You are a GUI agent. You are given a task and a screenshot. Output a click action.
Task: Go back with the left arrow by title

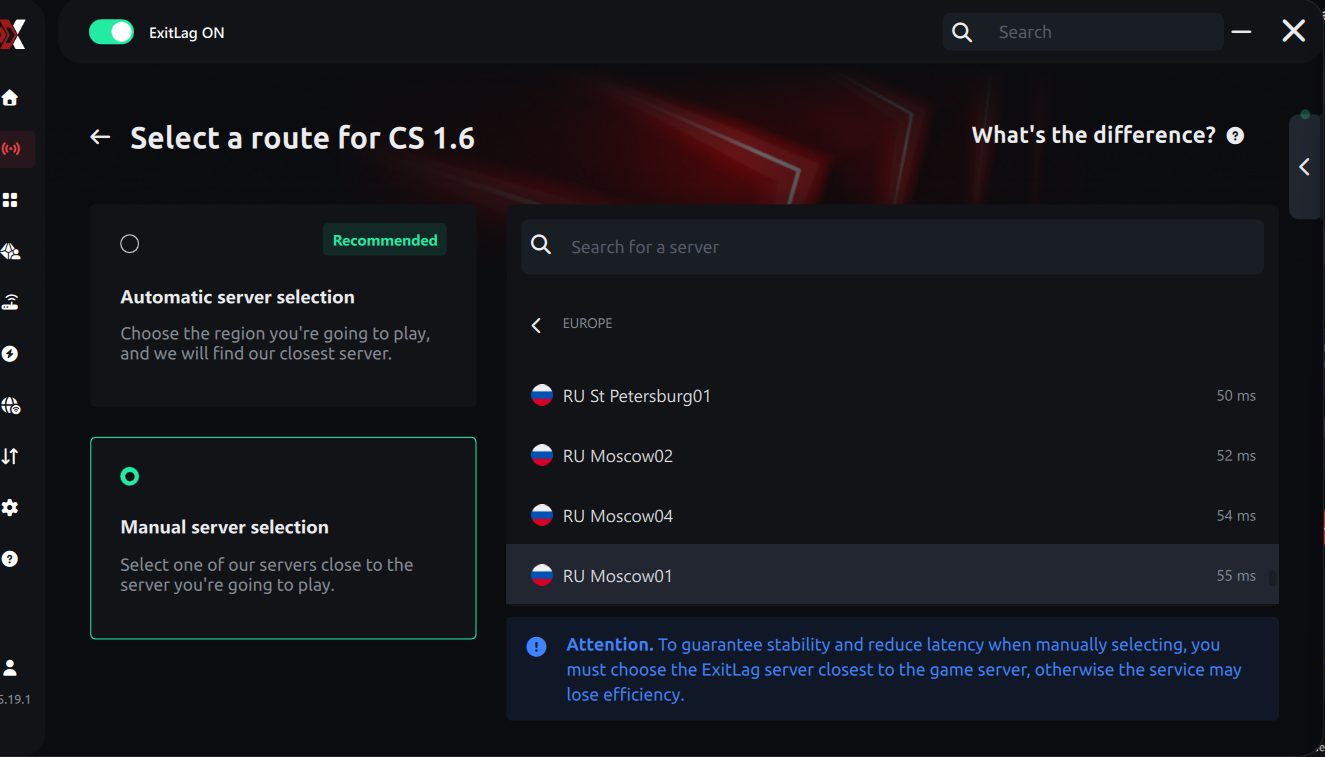[100, 137]
